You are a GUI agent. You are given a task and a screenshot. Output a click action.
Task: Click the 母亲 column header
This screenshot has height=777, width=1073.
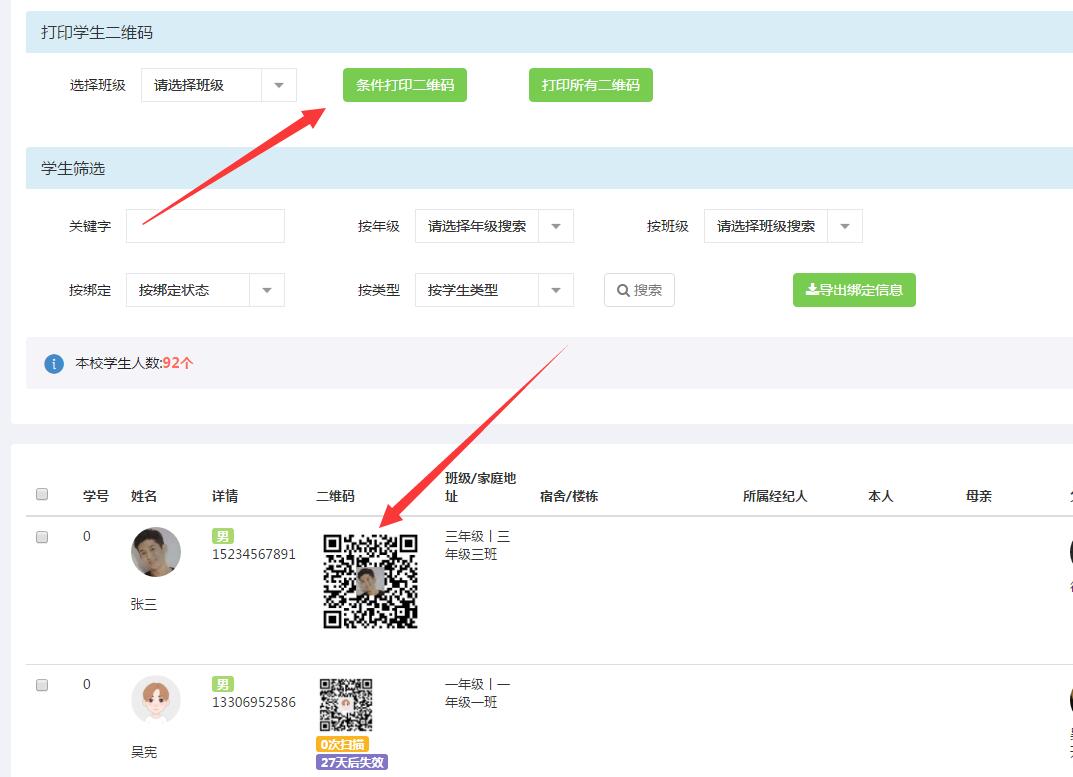[979, 496]
